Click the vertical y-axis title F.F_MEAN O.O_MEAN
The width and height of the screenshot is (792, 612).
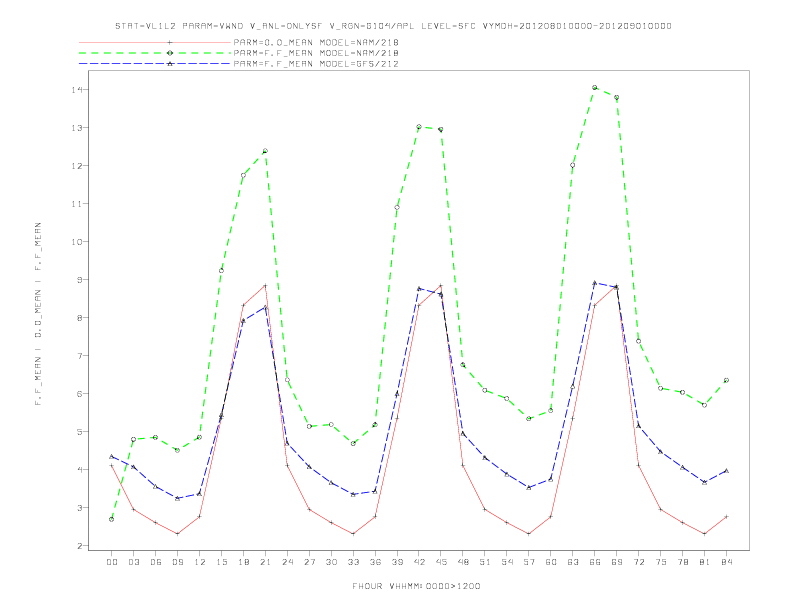pos(38,314)
